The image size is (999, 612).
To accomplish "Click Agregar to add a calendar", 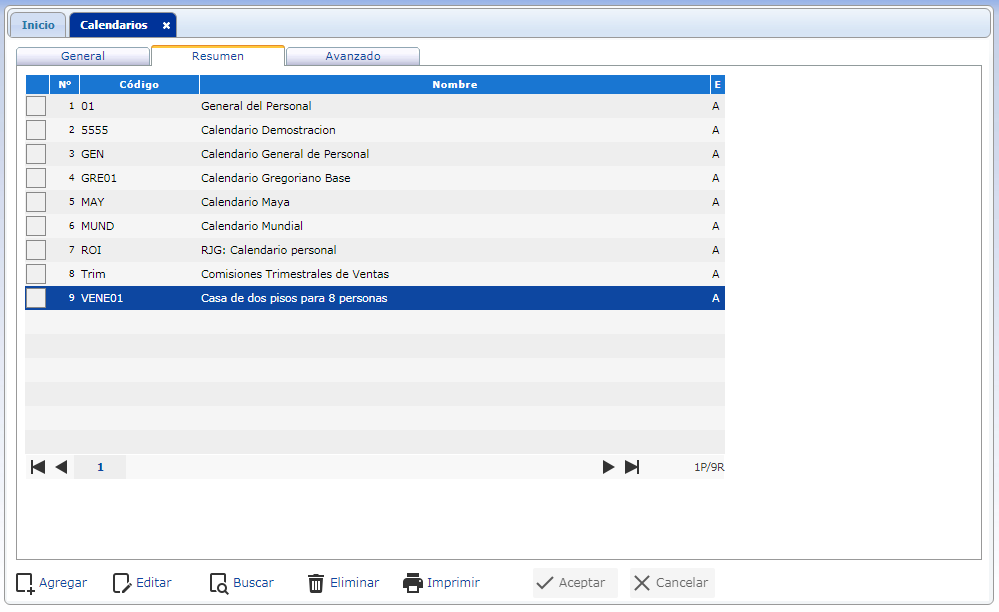I will pos(52,583).
